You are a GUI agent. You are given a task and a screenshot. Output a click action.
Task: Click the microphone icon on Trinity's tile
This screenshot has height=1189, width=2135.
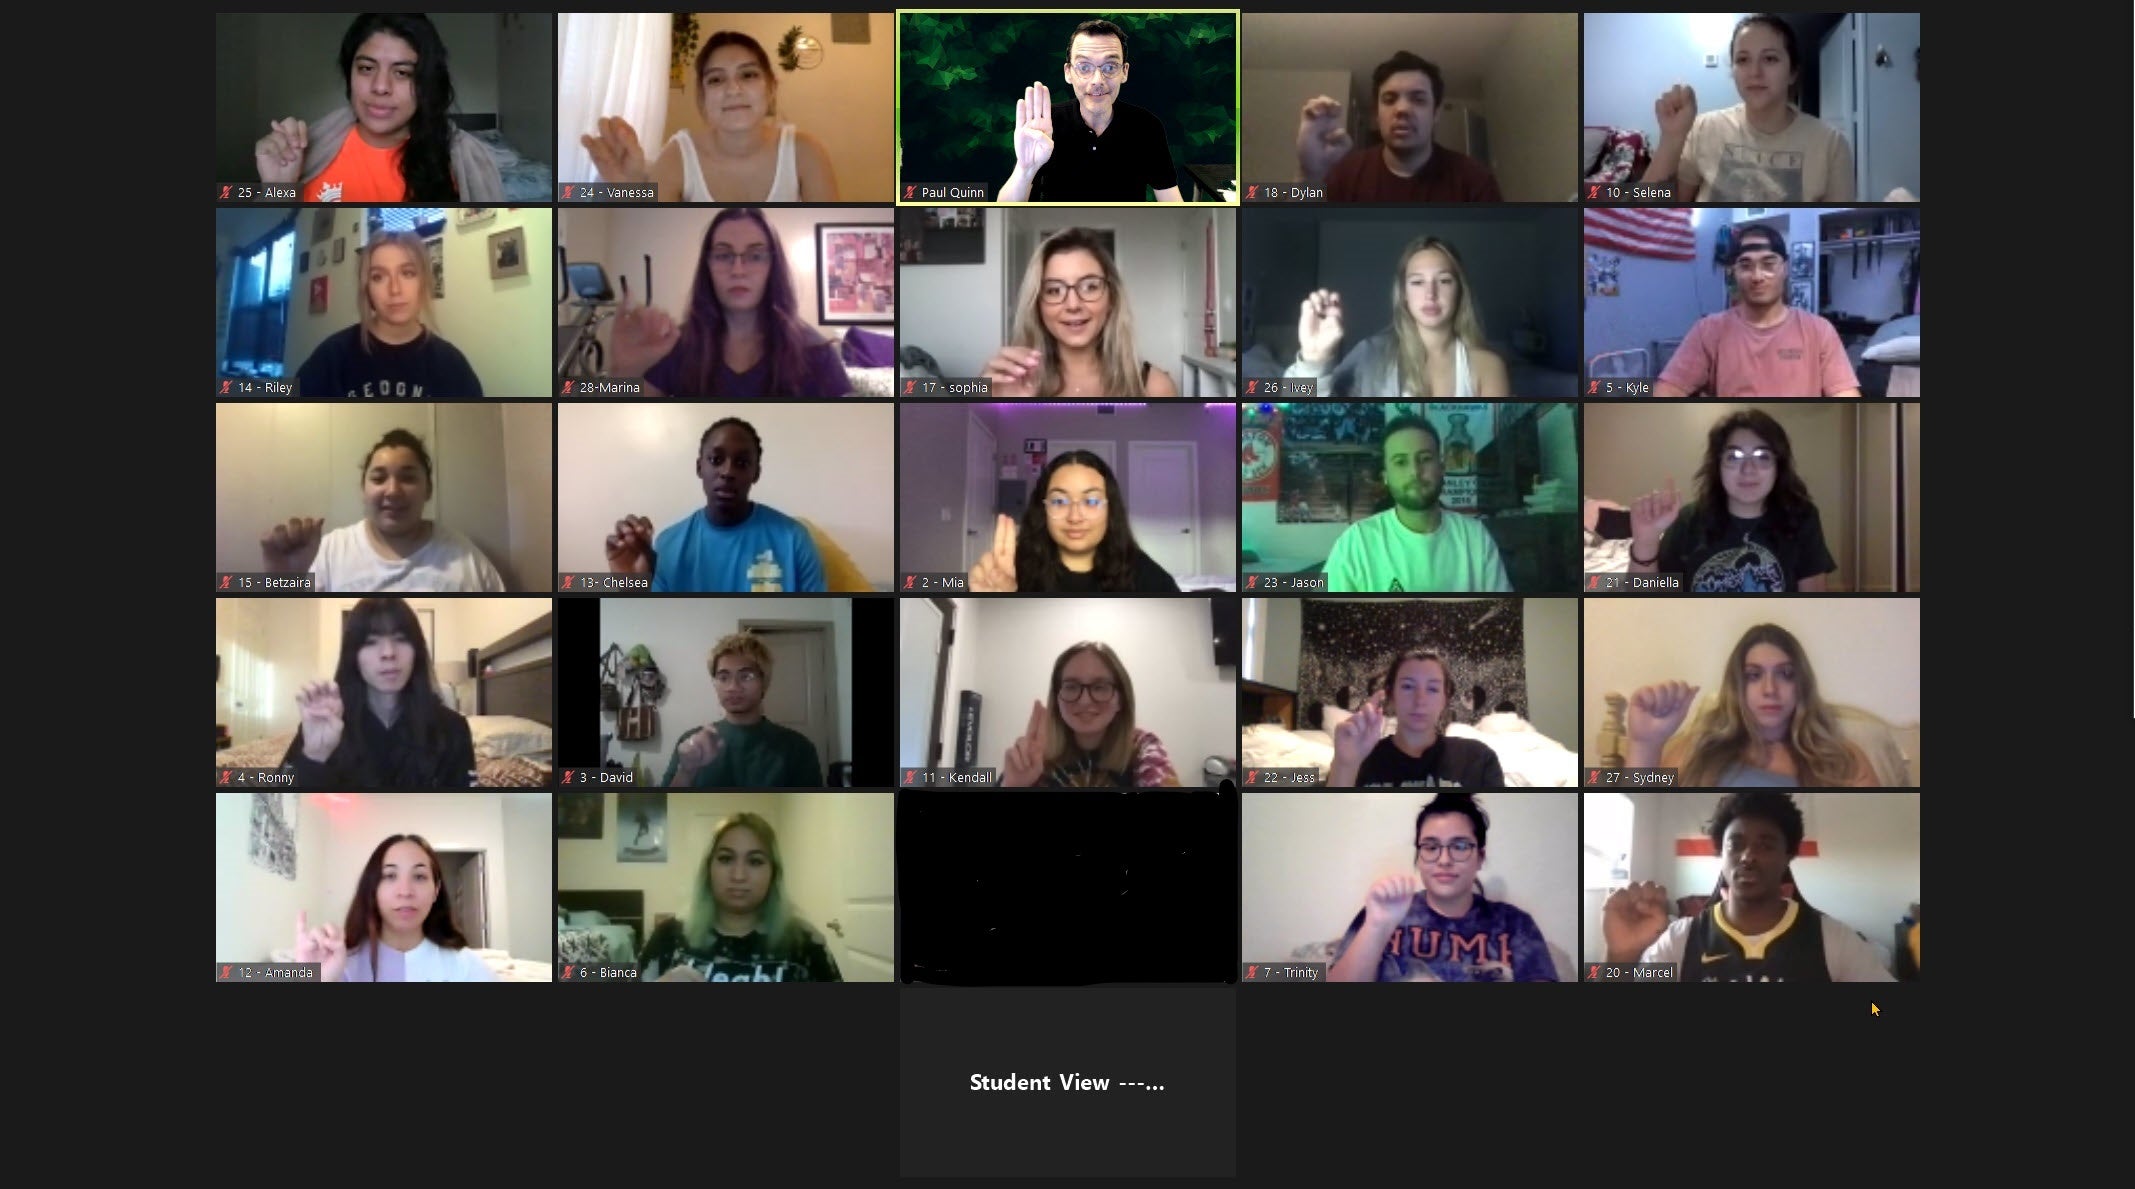1251,971
